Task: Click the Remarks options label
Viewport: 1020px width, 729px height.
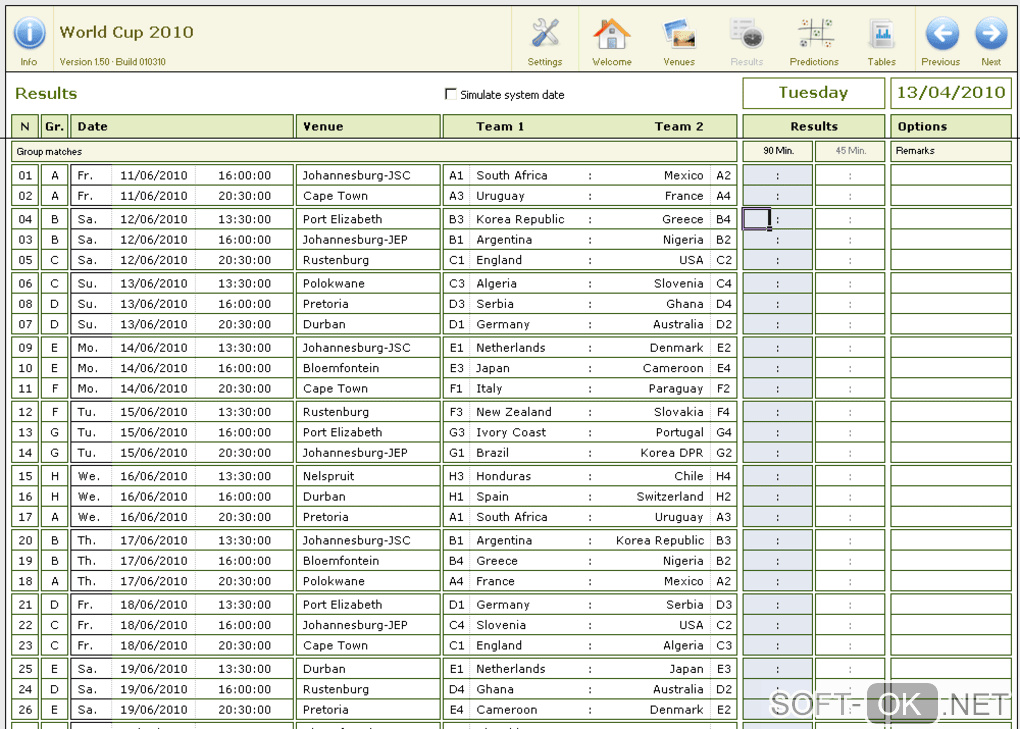Action: tap(915, 151)
